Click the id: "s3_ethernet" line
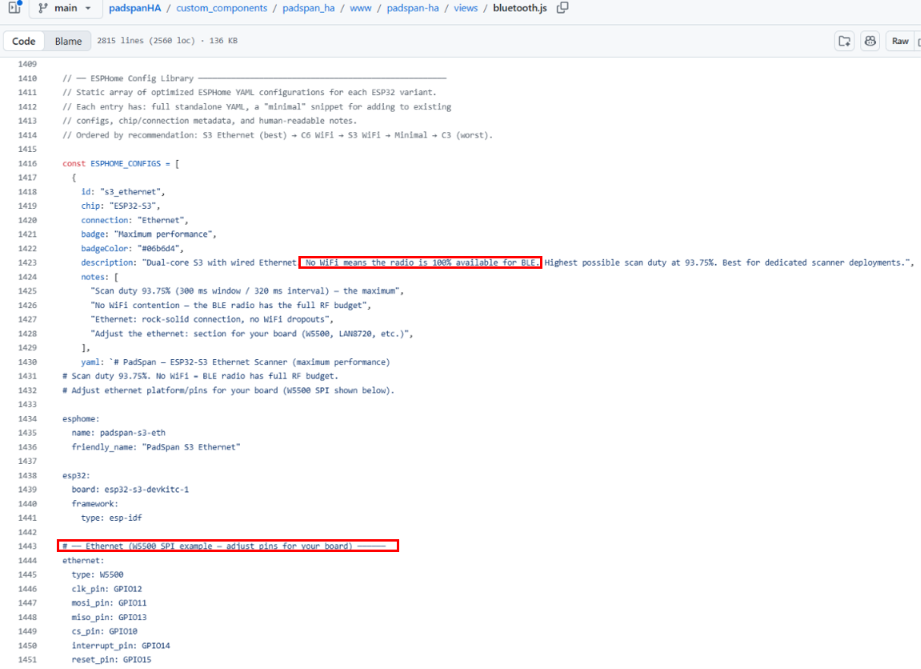 (123, 191)
